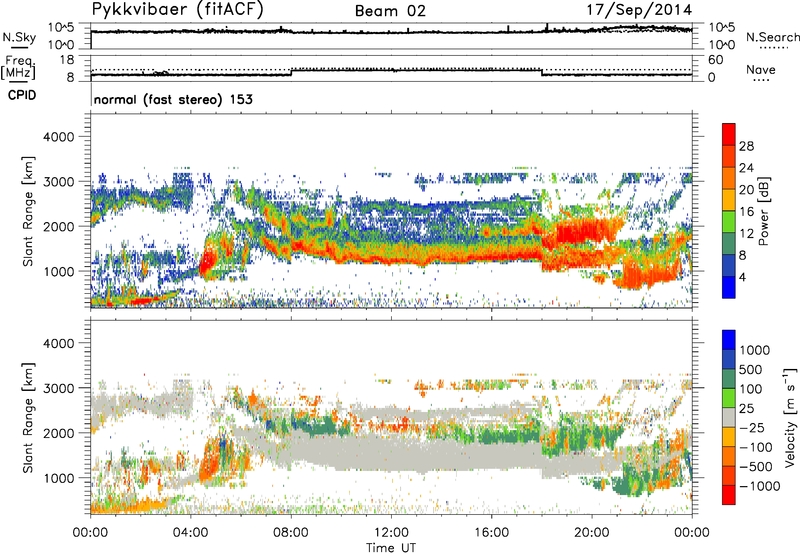
Task: Click the 'Nave' legend label
Action: [761, 69]
